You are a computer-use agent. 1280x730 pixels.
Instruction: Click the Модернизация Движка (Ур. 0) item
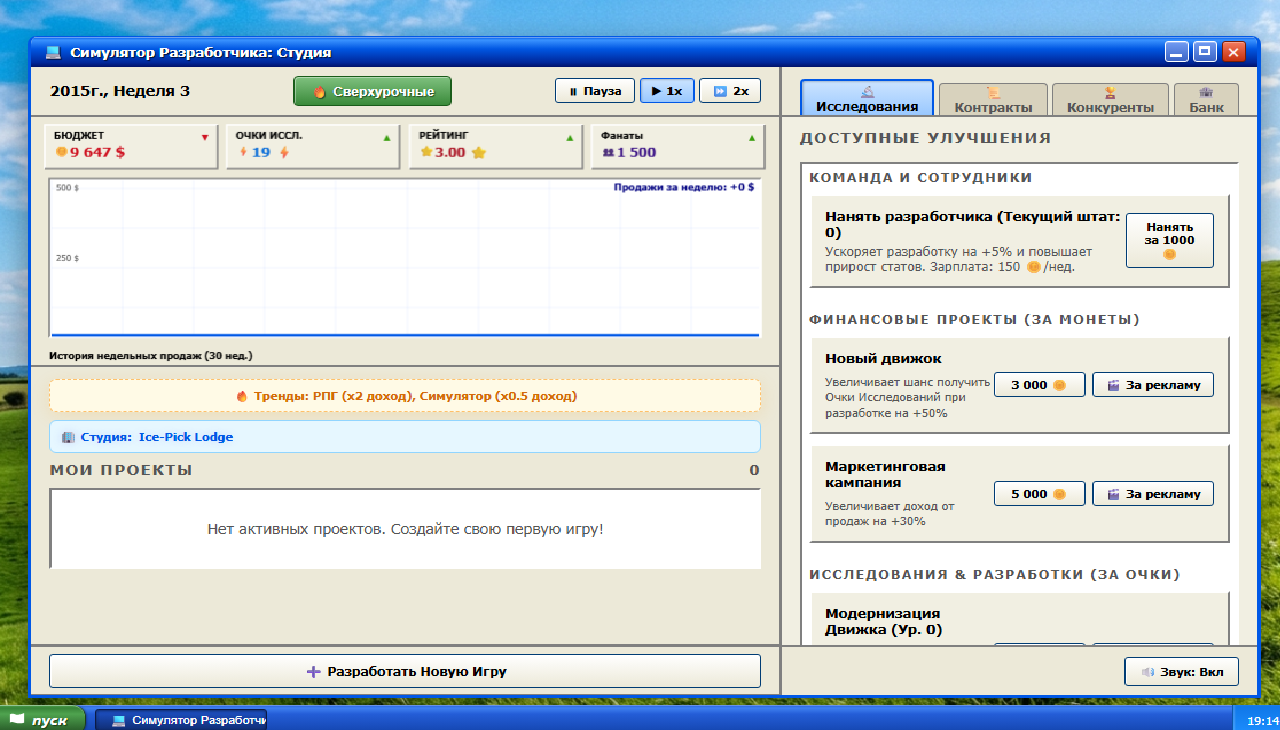1019,620
